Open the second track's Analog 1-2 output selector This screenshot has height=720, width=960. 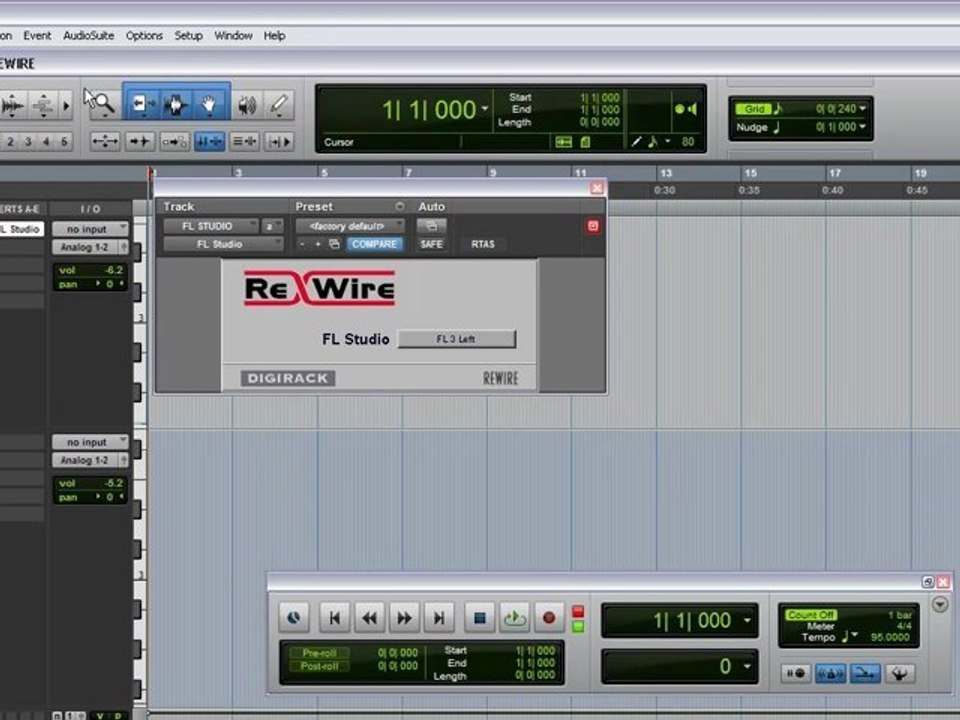tap(90, 460)
